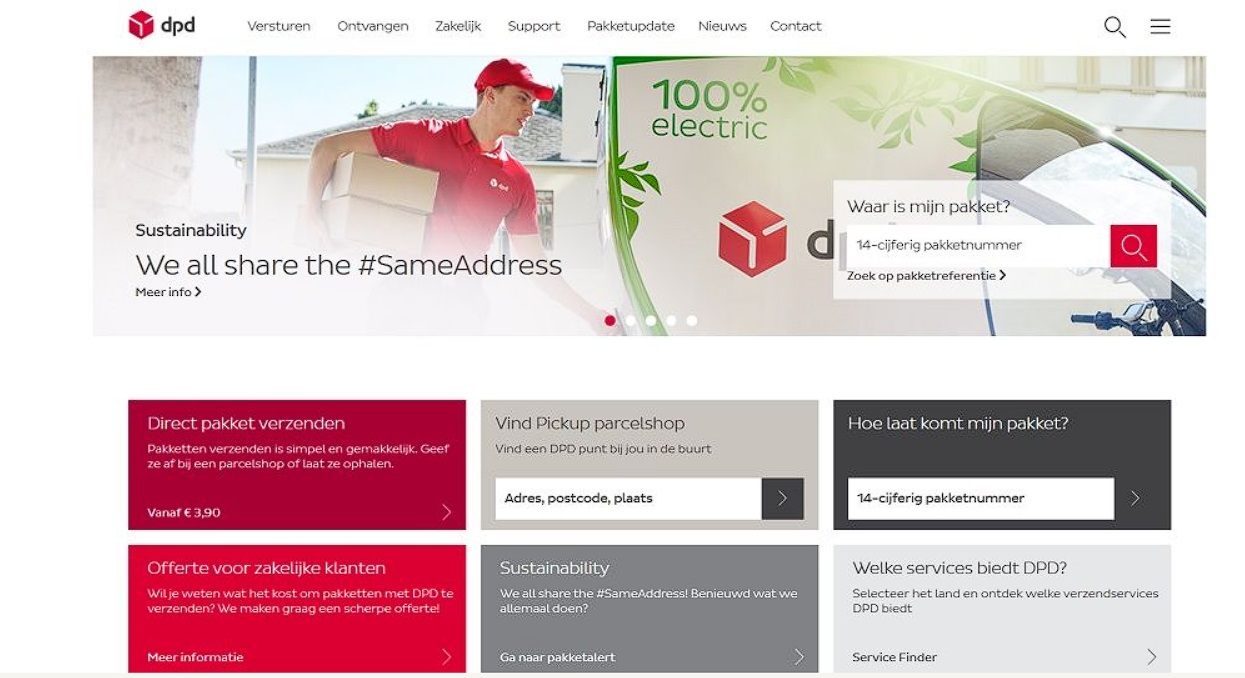Viewport: 1245px width, 678px height.
Task: Open the Nieuws menu item
Action: (x=722, y=26)
